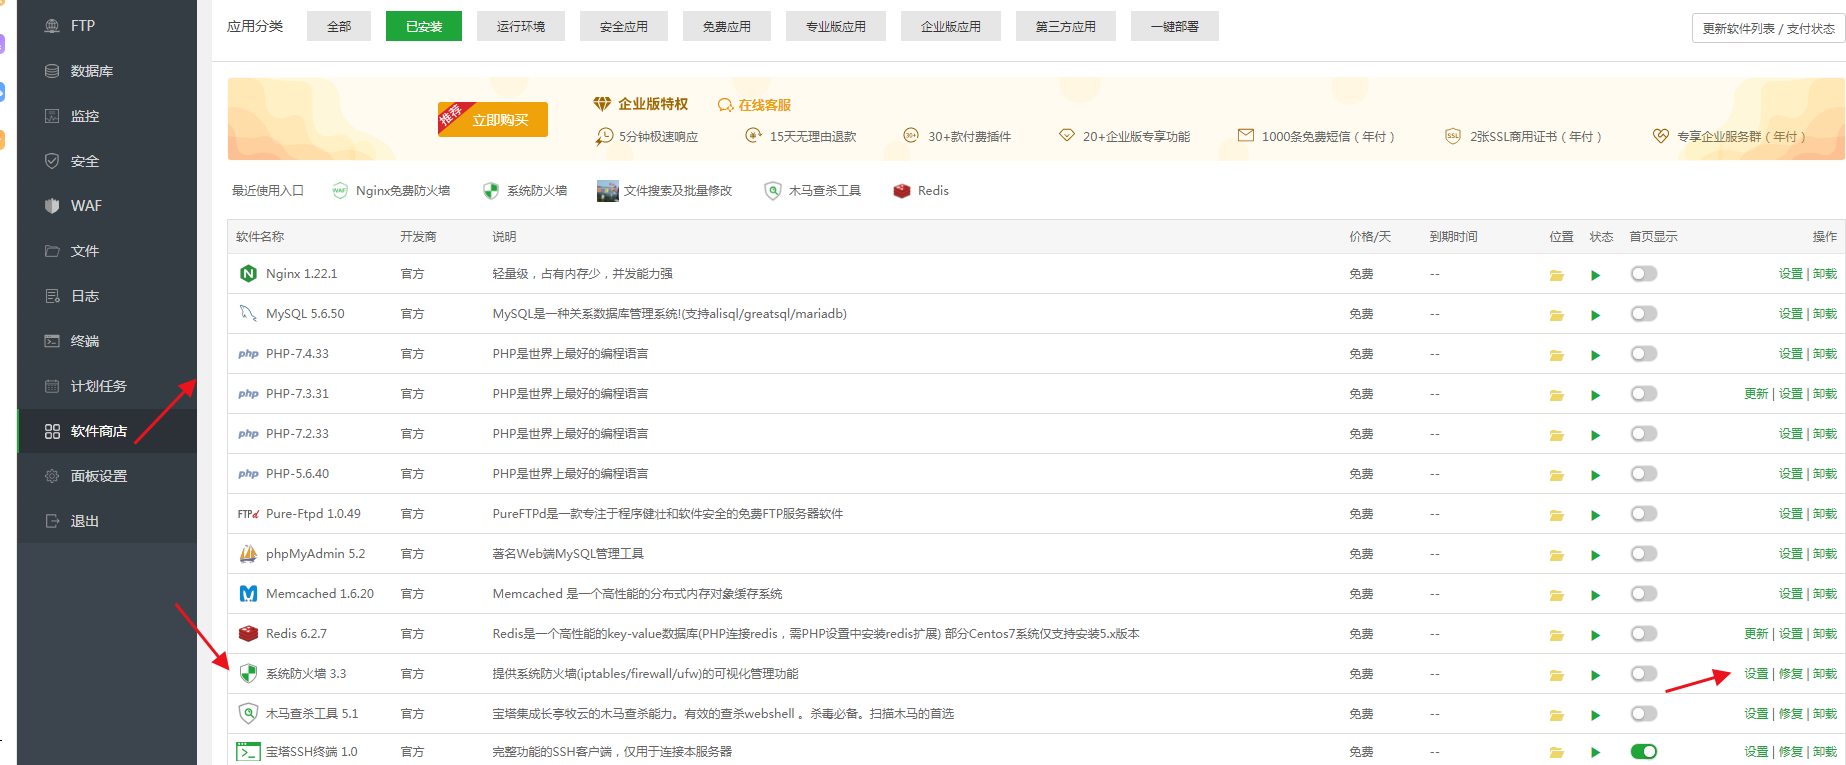Click status play icon for PHP-7.3.31

pos(1596,395)
